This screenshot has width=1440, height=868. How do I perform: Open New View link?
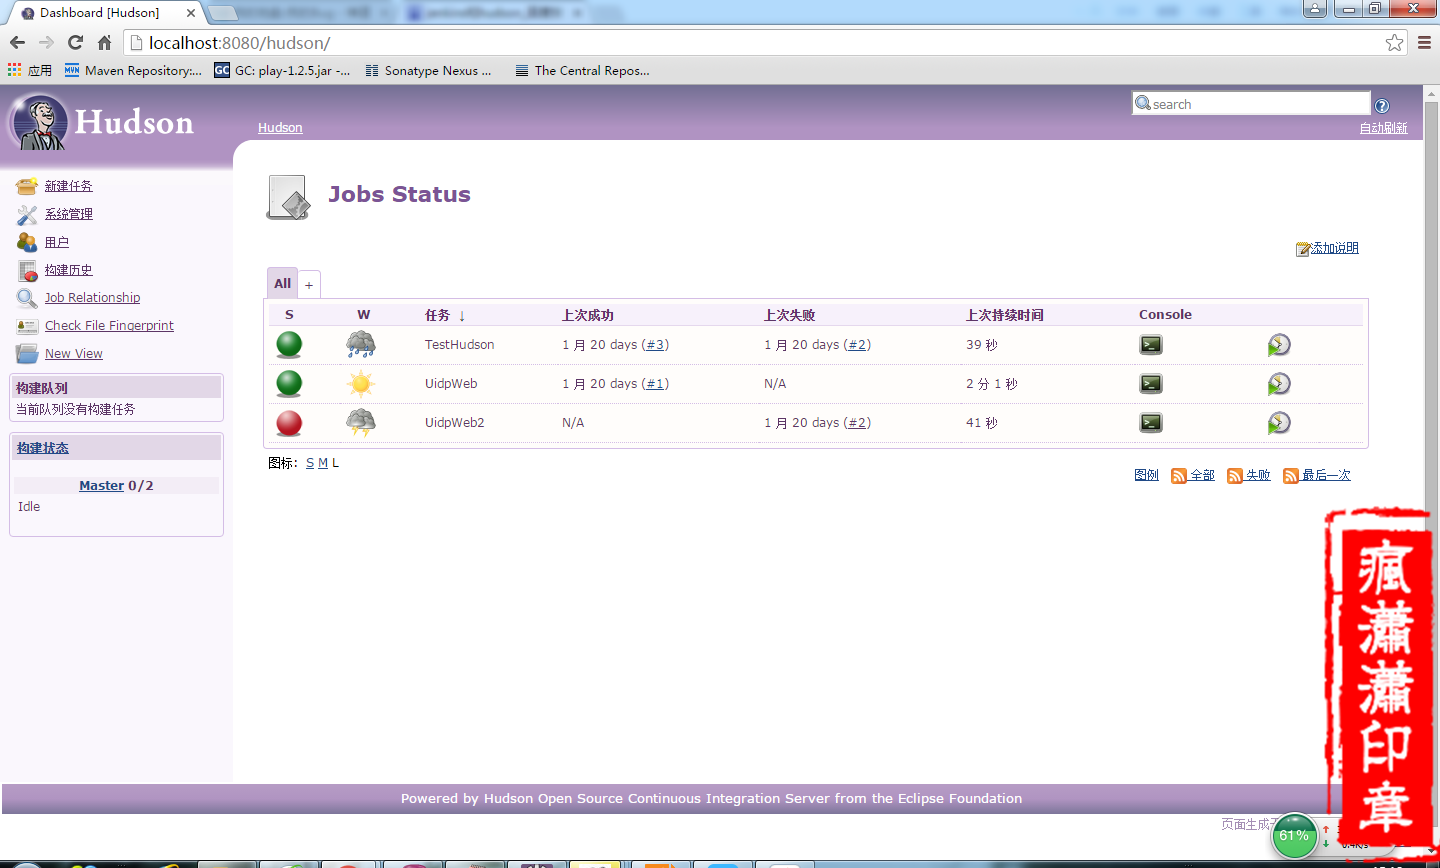click(74, 354)
